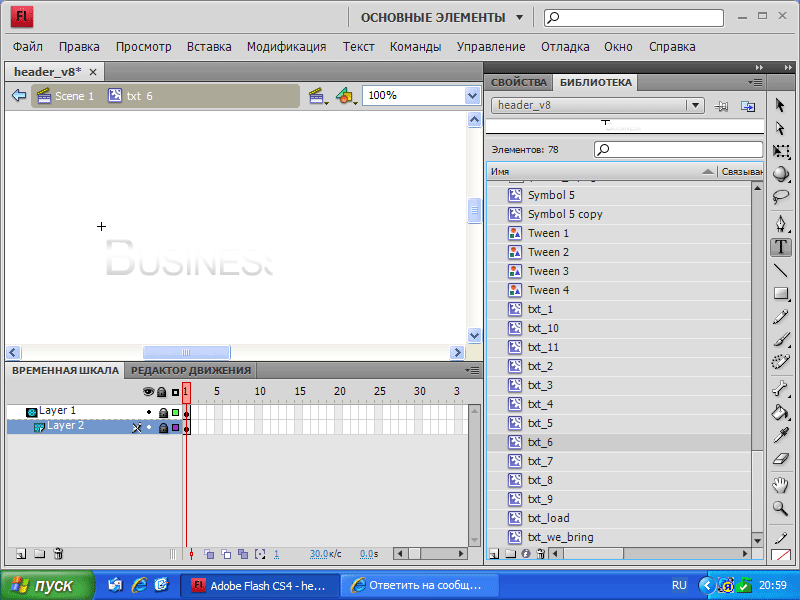Select the Pencil tool
Image resolution: width=800 pixels, height=600 pixels.
[780, 316]
